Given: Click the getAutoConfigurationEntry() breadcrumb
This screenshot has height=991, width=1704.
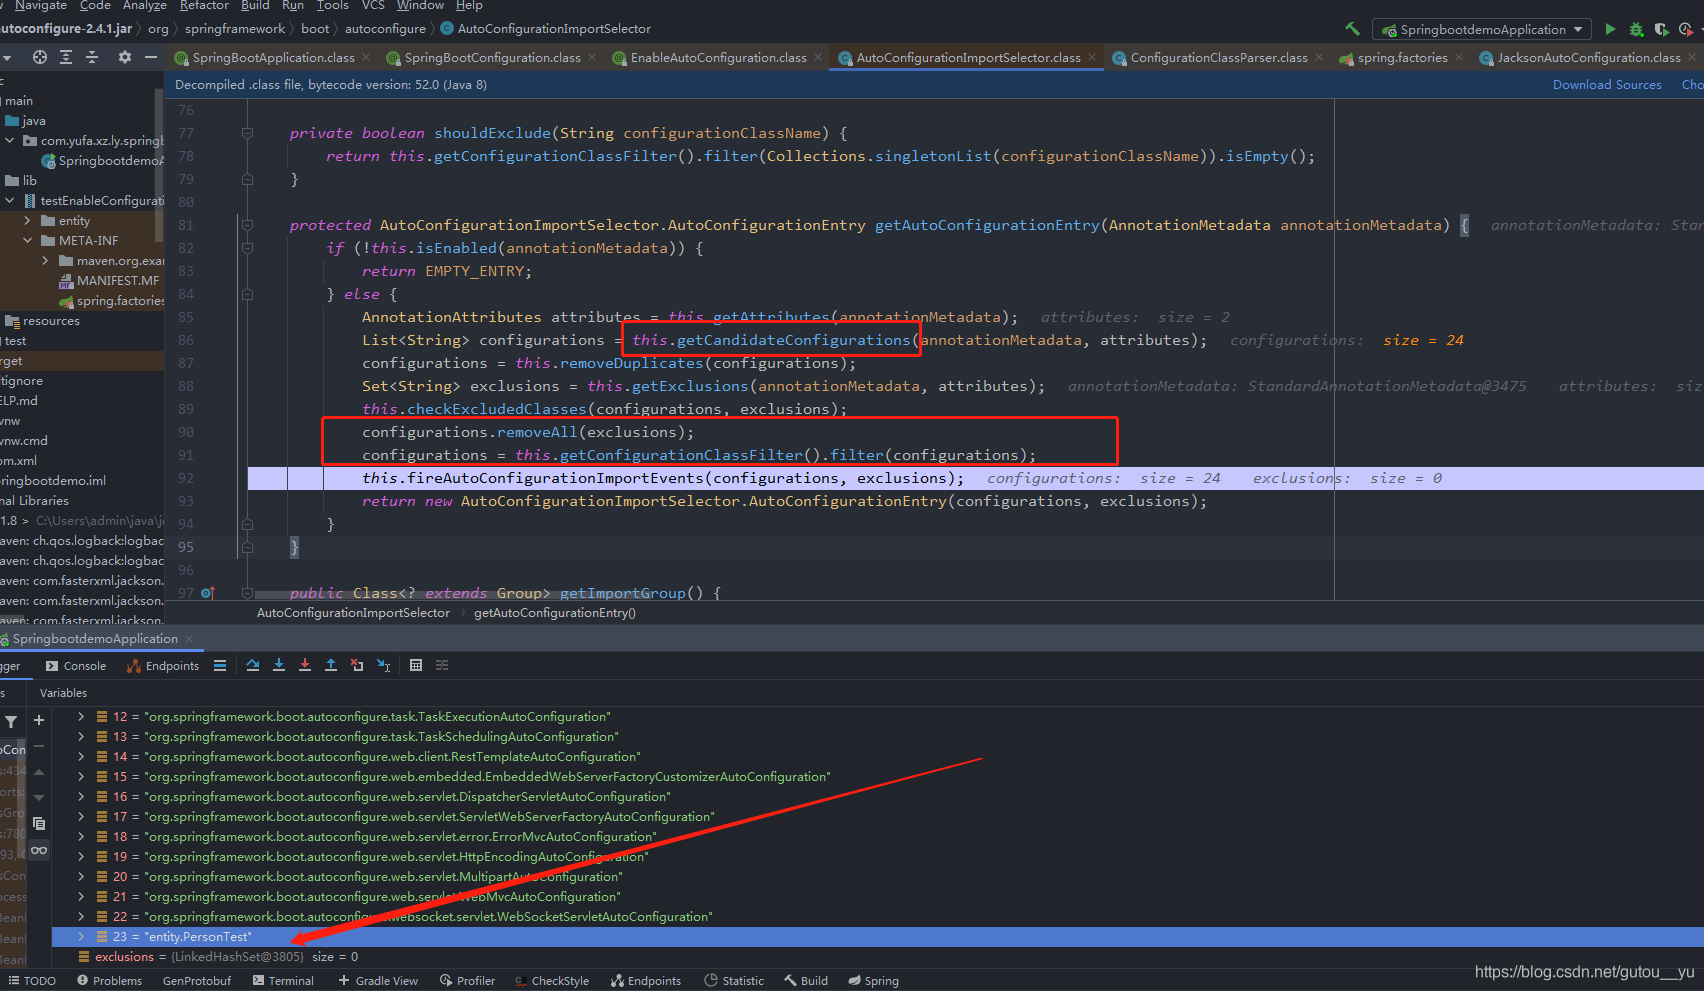Looking at the screenshot, I should (x=554, y=613).
